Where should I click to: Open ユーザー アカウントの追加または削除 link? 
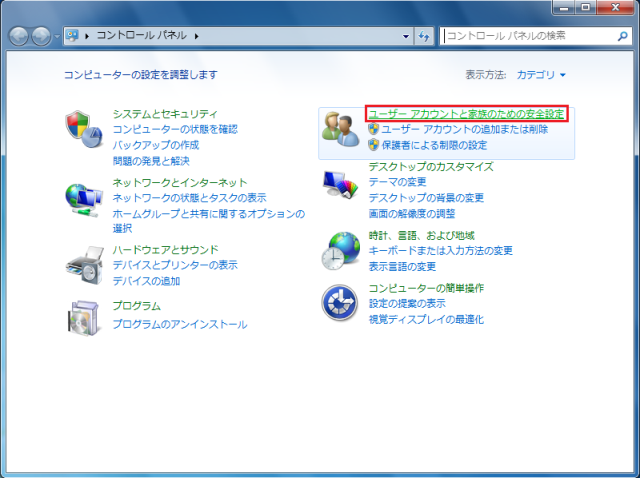pos(465,129)
